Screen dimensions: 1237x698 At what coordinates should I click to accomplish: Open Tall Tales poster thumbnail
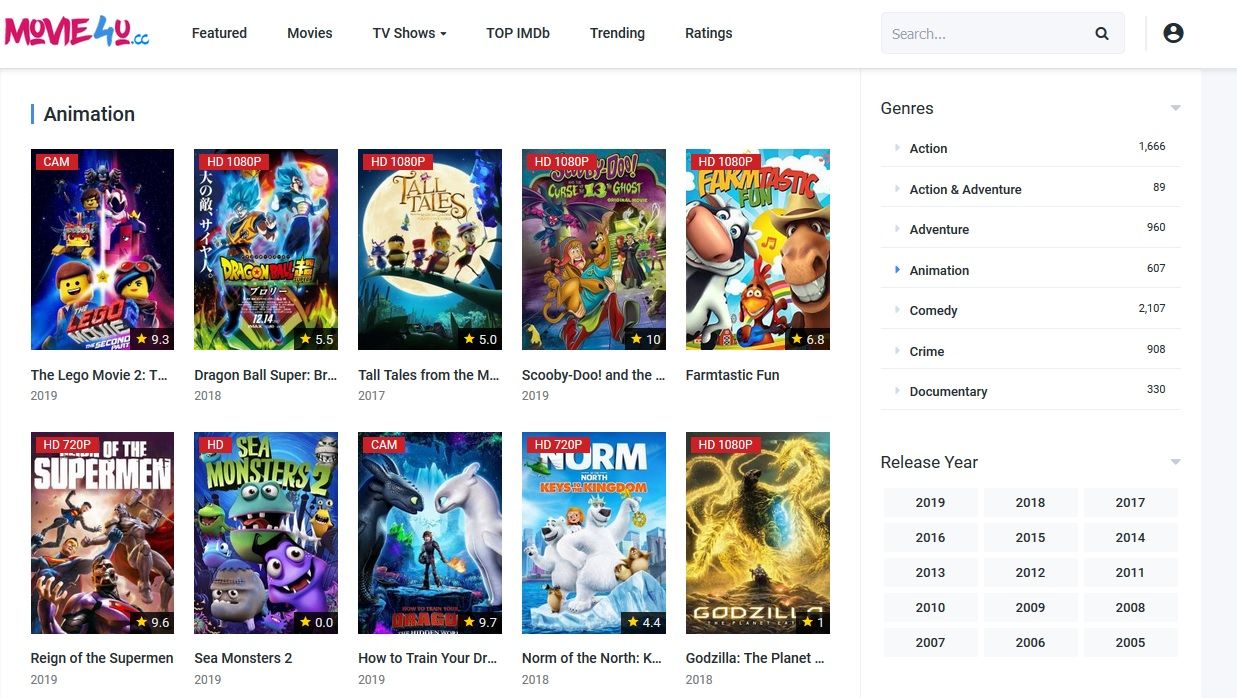430,250
